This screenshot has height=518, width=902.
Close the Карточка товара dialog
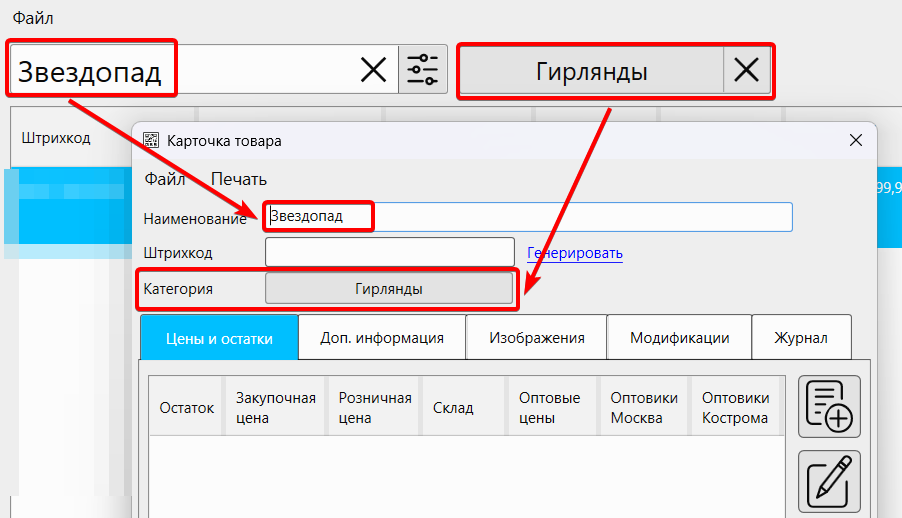(855, 141)
